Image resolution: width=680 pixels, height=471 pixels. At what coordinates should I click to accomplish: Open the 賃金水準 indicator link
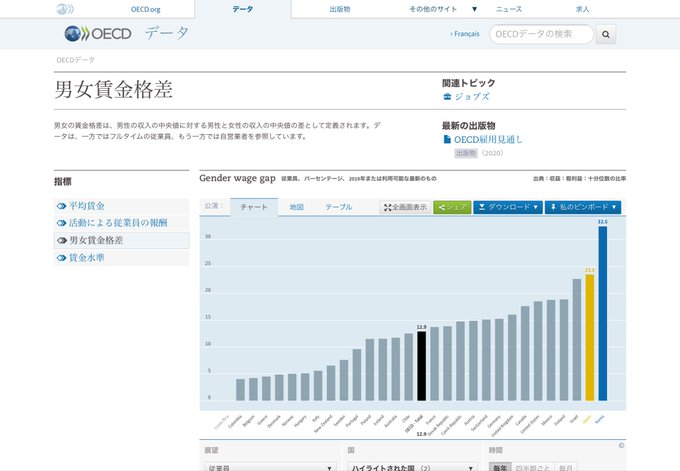click(87, 258)
